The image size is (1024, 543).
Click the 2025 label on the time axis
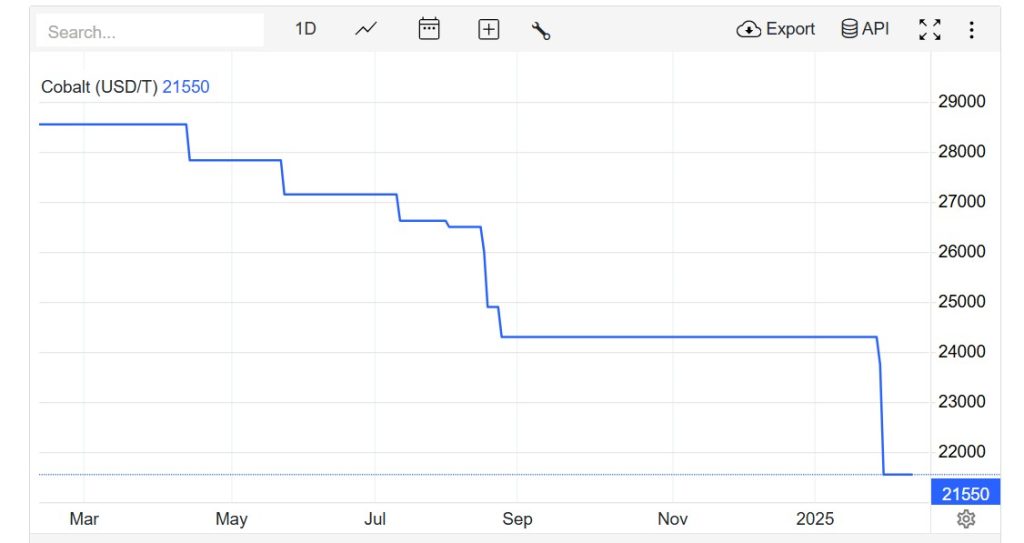(814, 519)
